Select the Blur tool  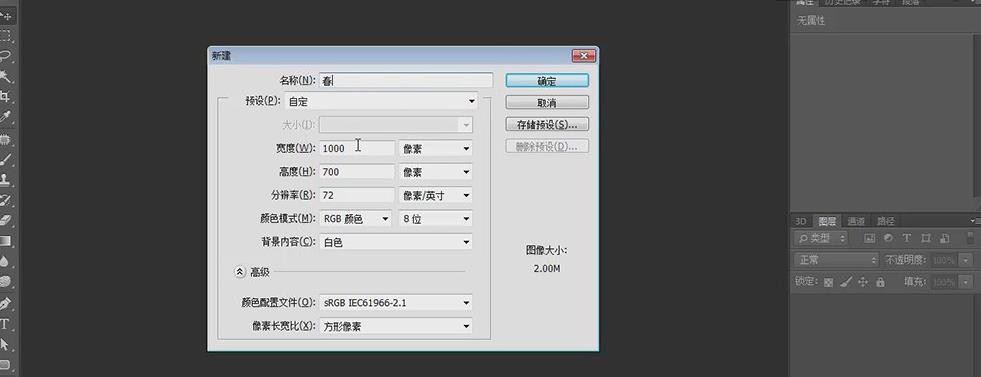5,261
